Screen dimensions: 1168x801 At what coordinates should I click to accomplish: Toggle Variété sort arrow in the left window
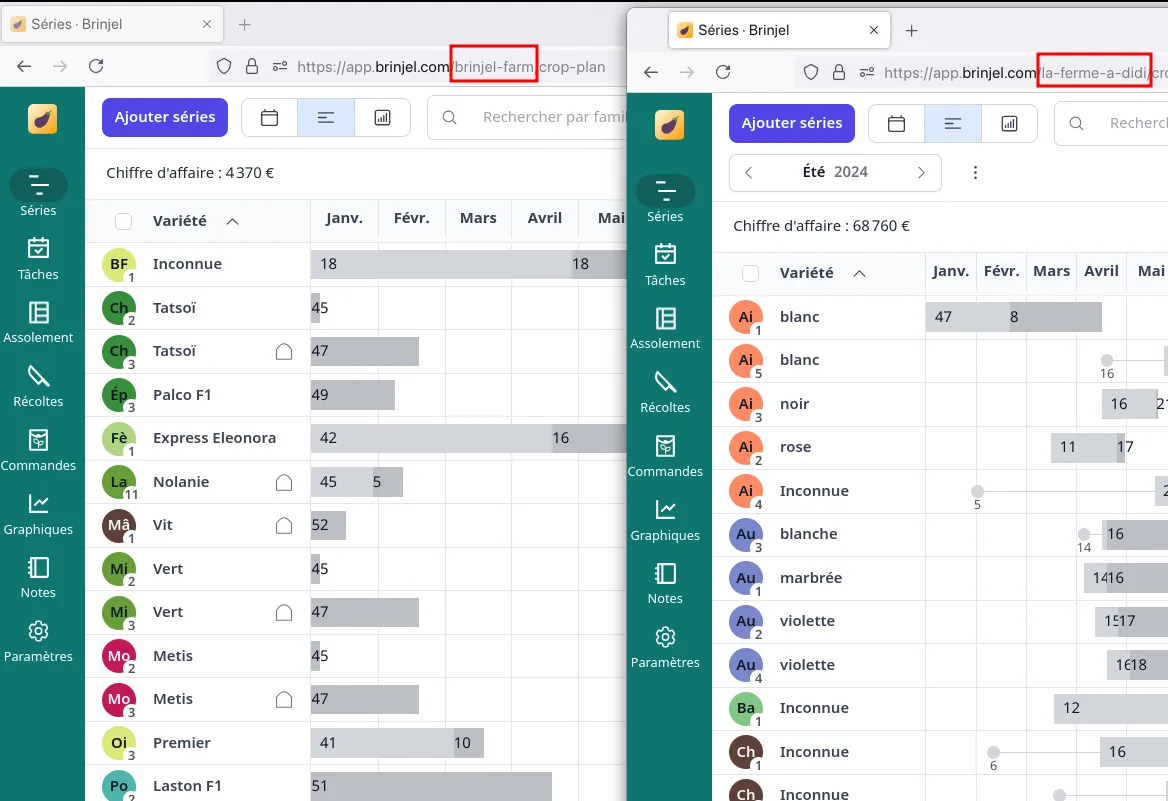pos(233,221)
